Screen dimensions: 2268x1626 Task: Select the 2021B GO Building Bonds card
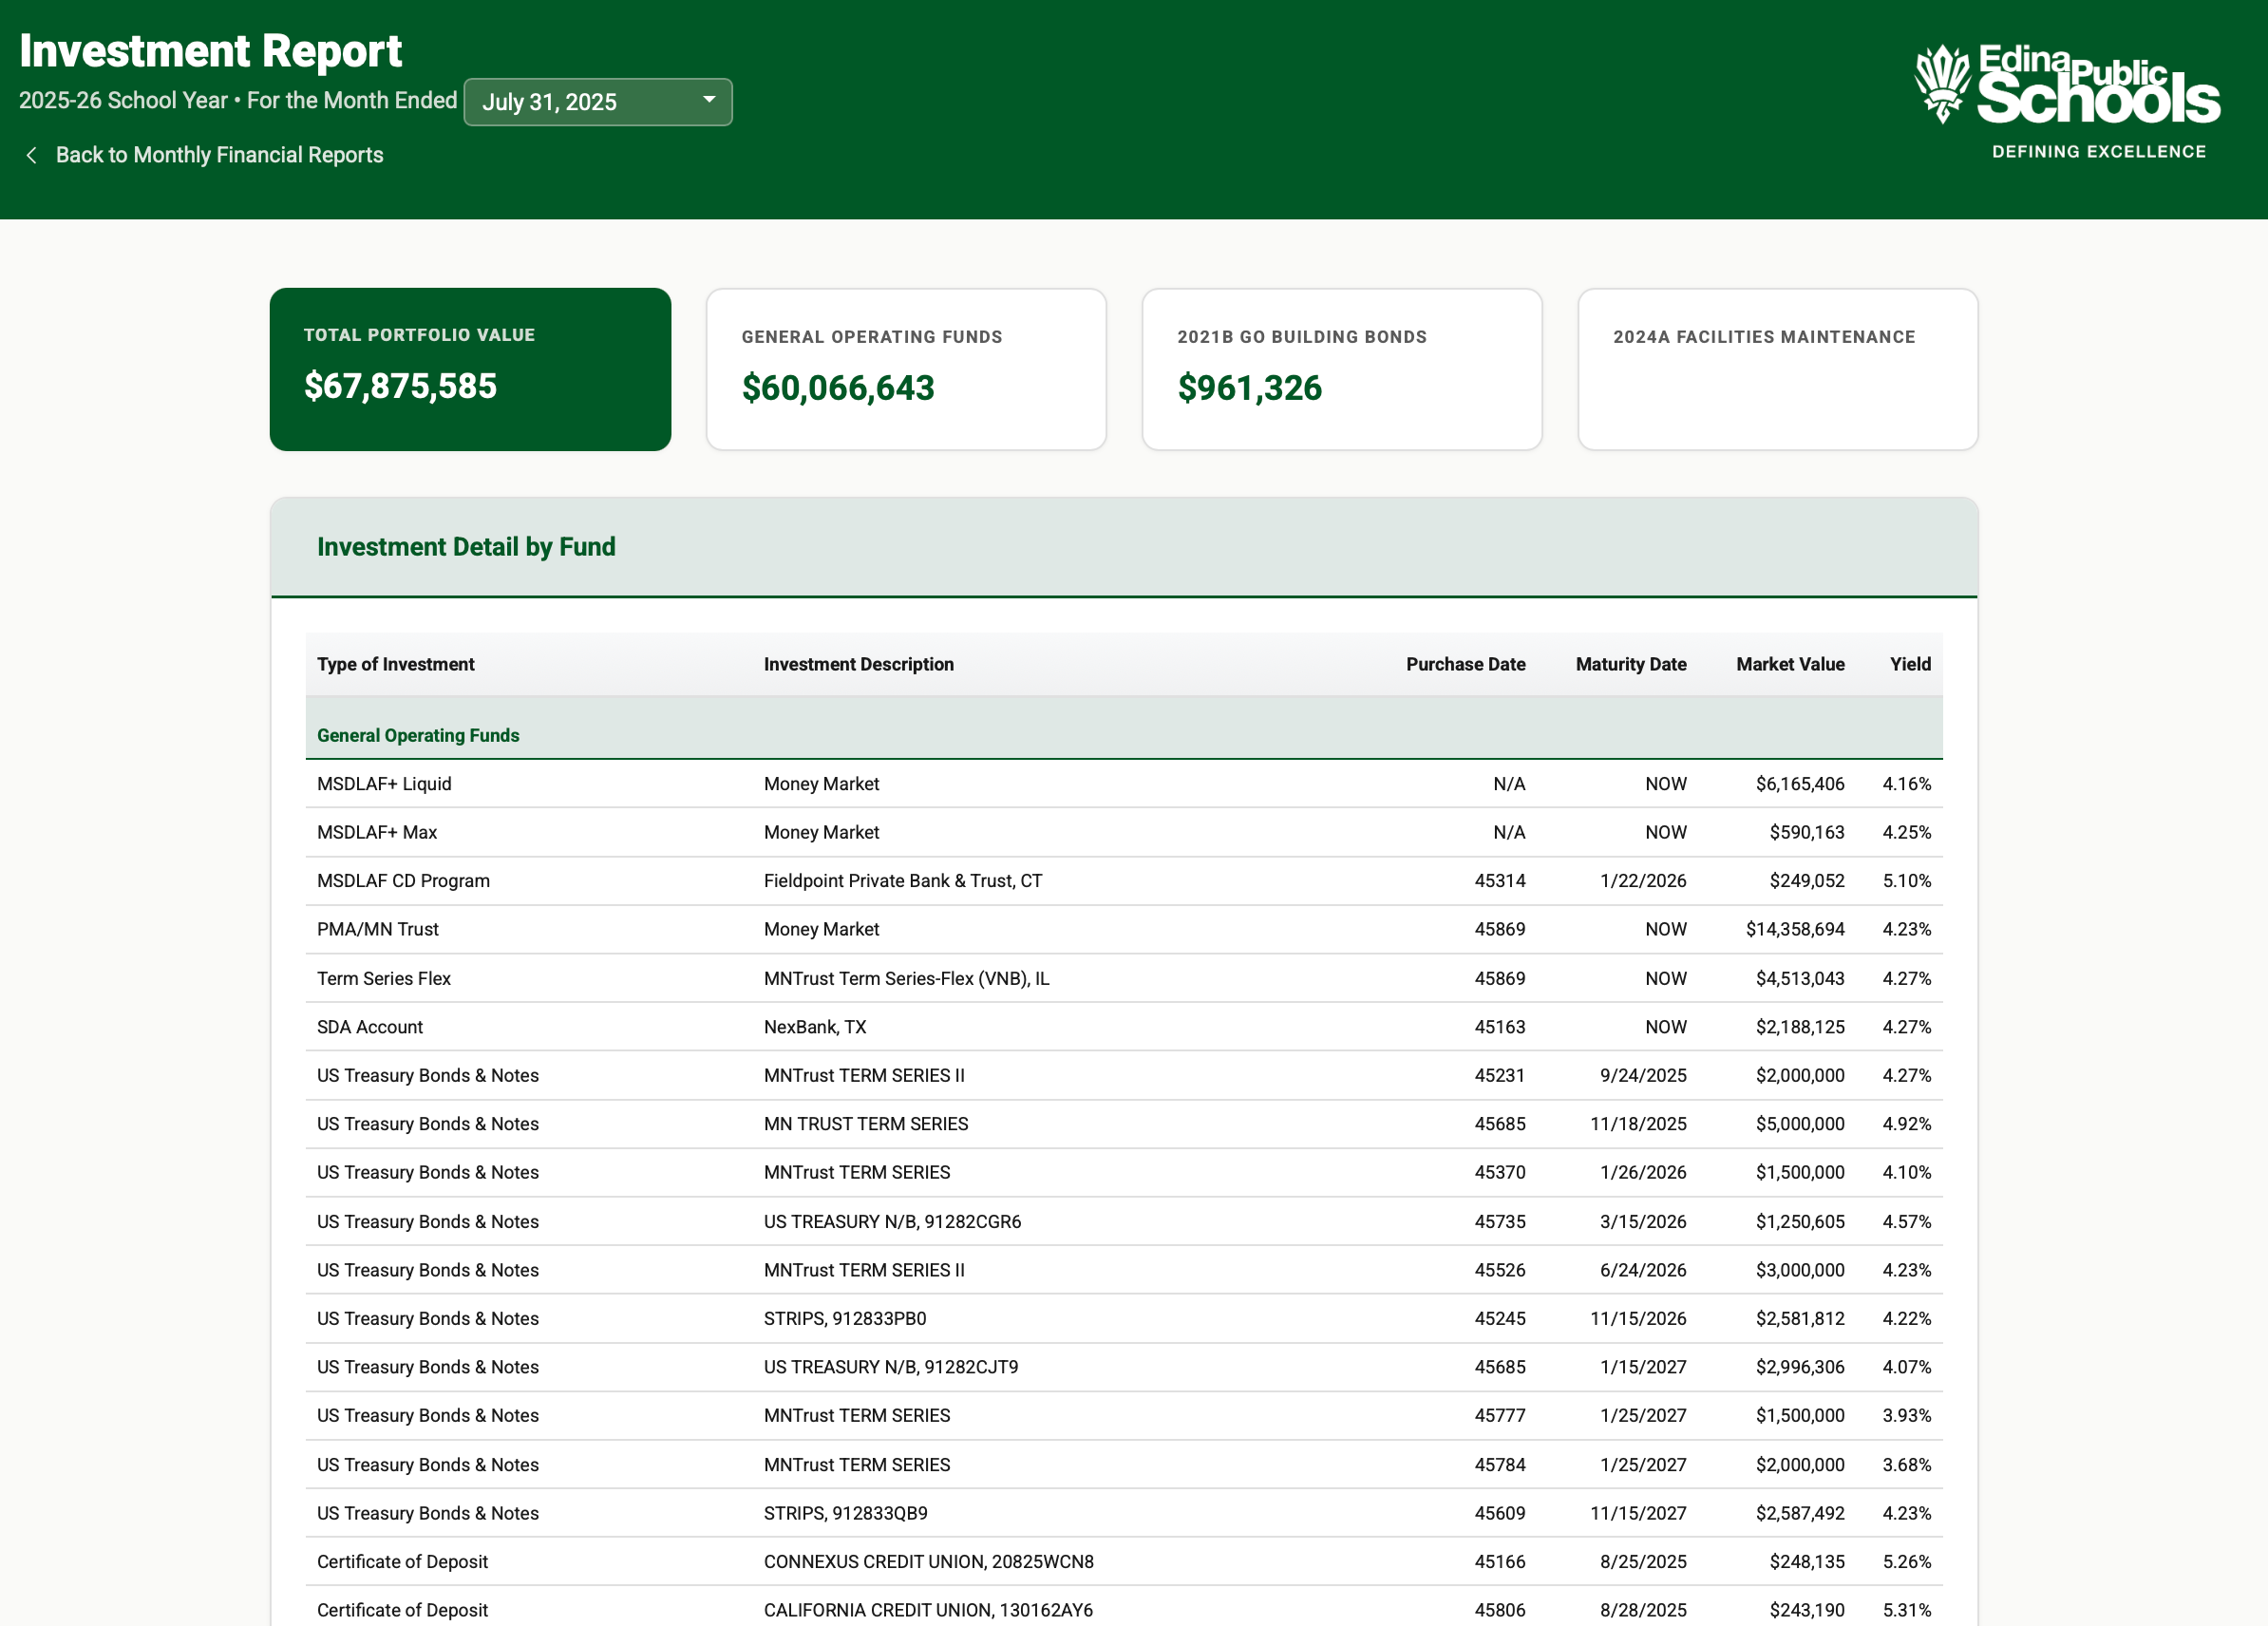[x=1341, y=369]
